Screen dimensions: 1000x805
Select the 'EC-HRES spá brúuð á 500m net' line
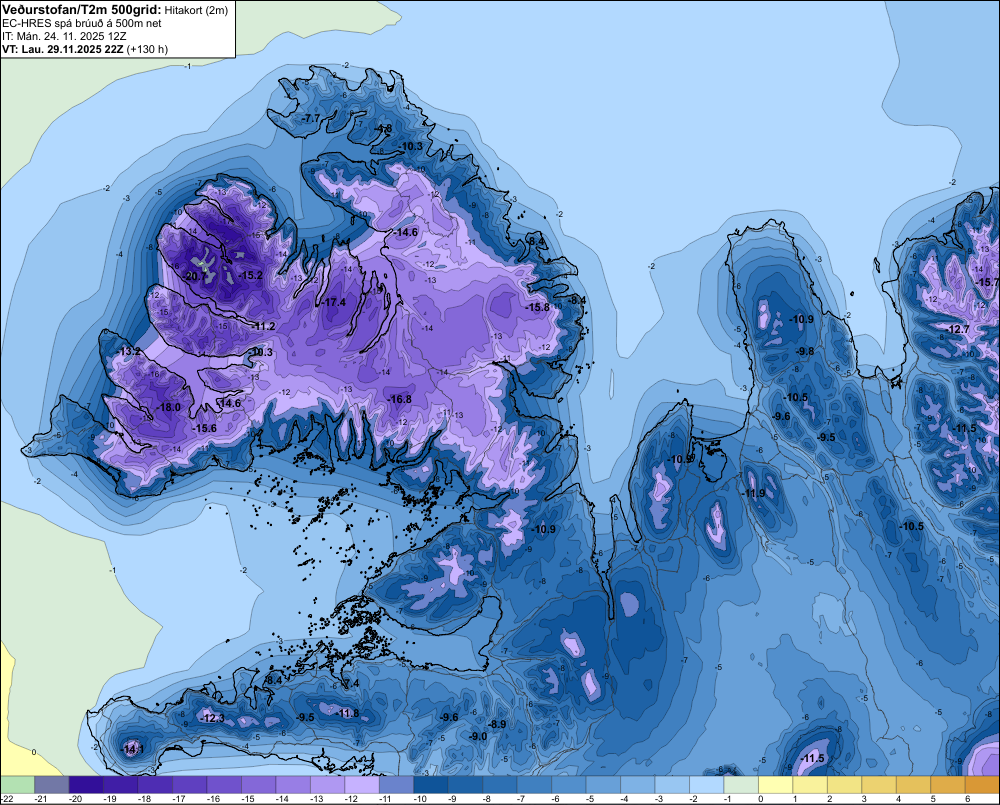point(82,24)
